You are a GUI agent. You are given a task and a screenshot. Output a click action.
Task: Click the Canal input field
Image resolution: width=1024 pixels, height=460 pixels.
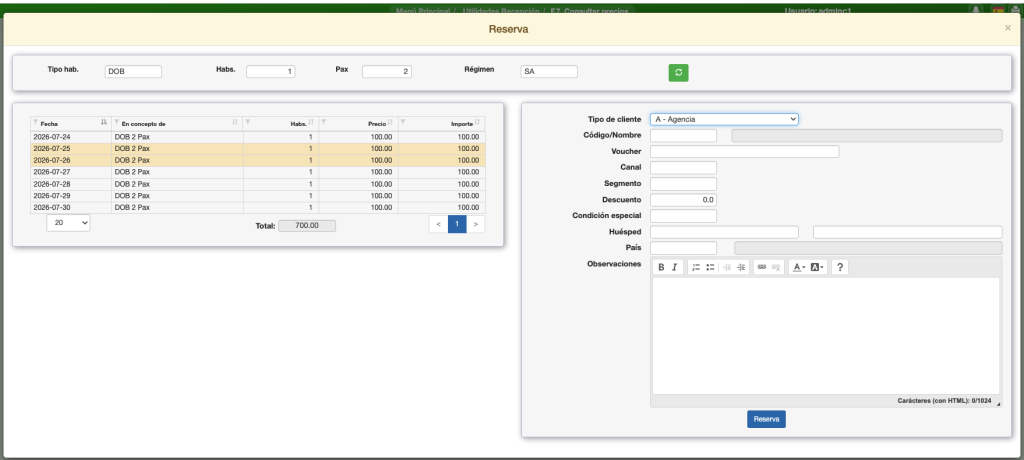(x=683, y=168)
